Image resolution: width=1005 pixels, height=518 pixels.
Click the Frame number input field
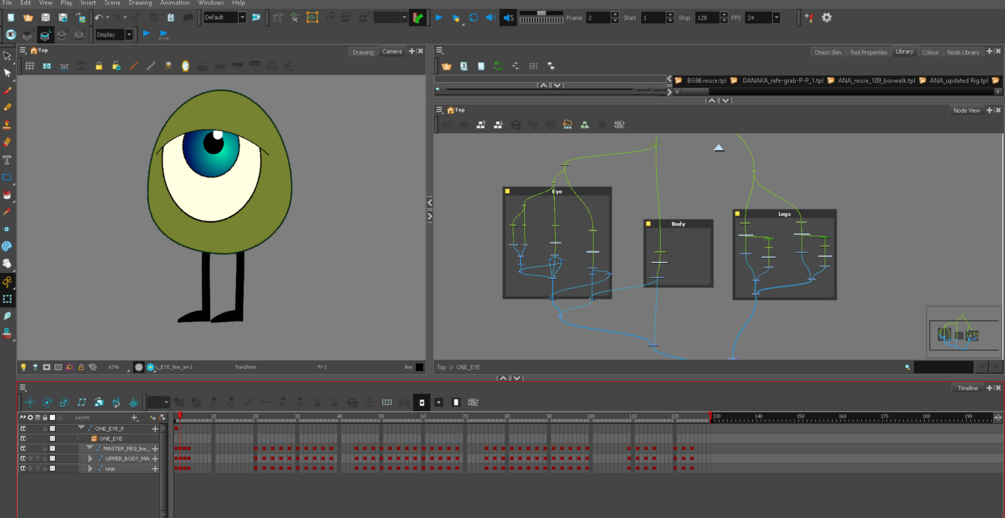pyautogui.click(x=598, y=18)
